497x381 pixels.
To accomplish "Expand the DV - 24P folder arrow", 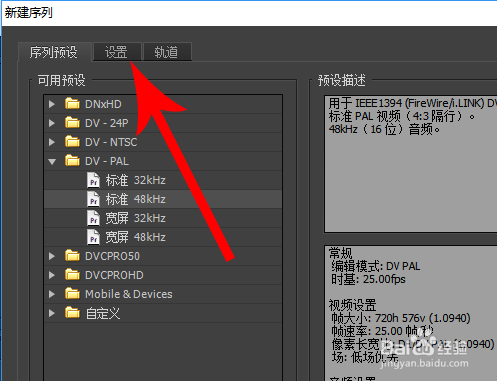I will (52, 123).
